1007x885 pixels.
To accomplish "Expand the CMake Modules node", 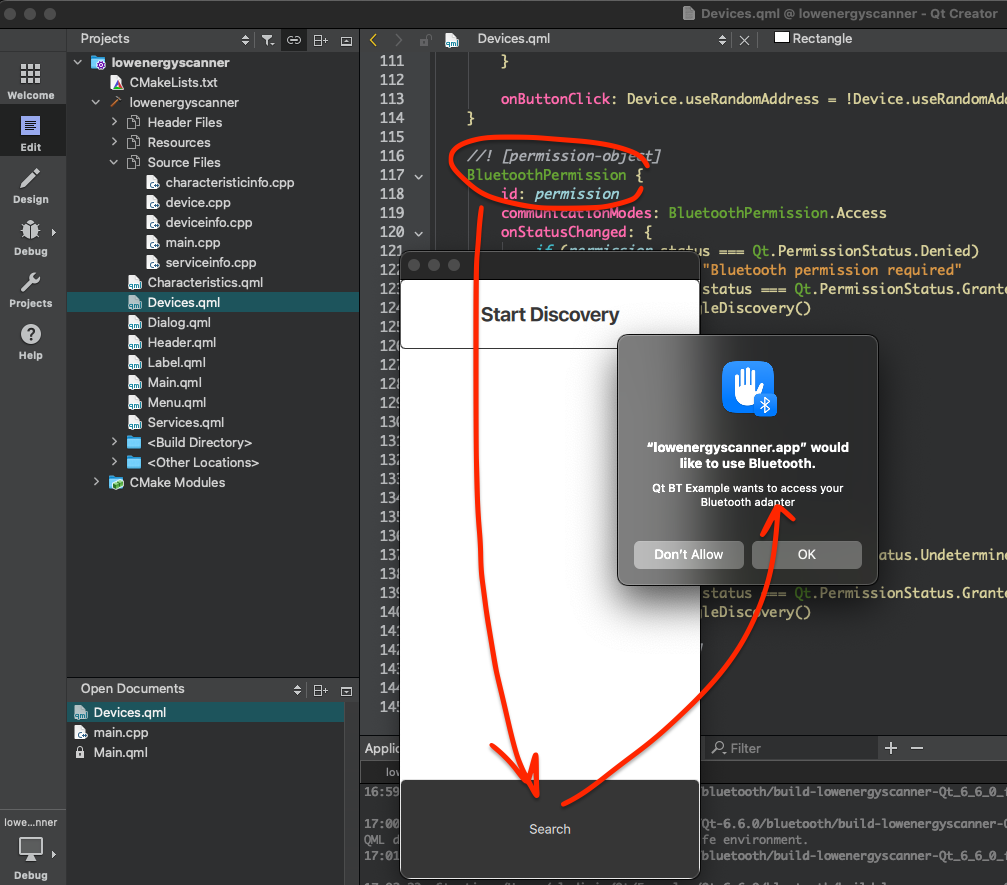I will coord(96,481).
